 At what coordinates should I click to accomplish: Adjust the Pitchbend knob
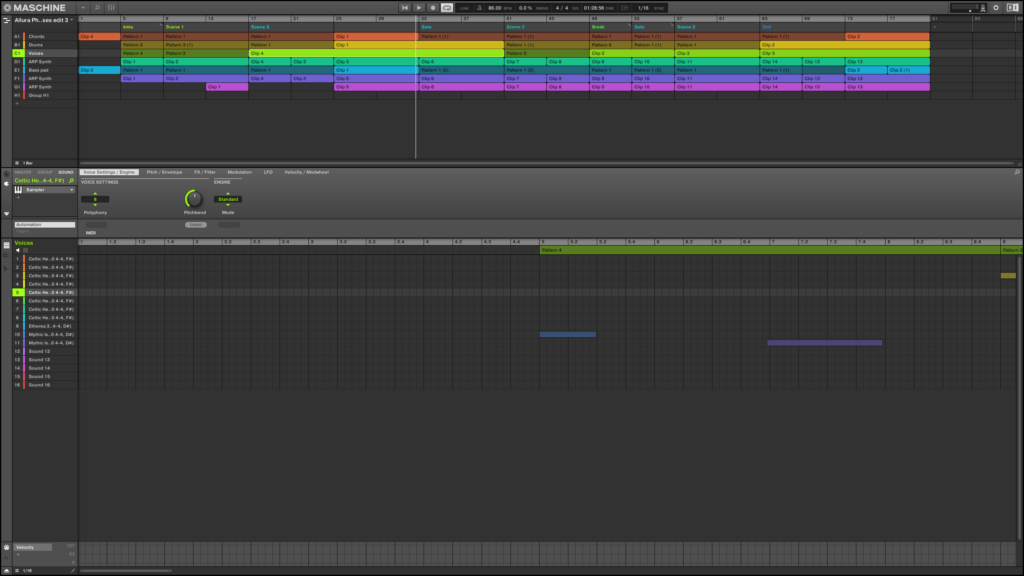click(x=194, y=199)
